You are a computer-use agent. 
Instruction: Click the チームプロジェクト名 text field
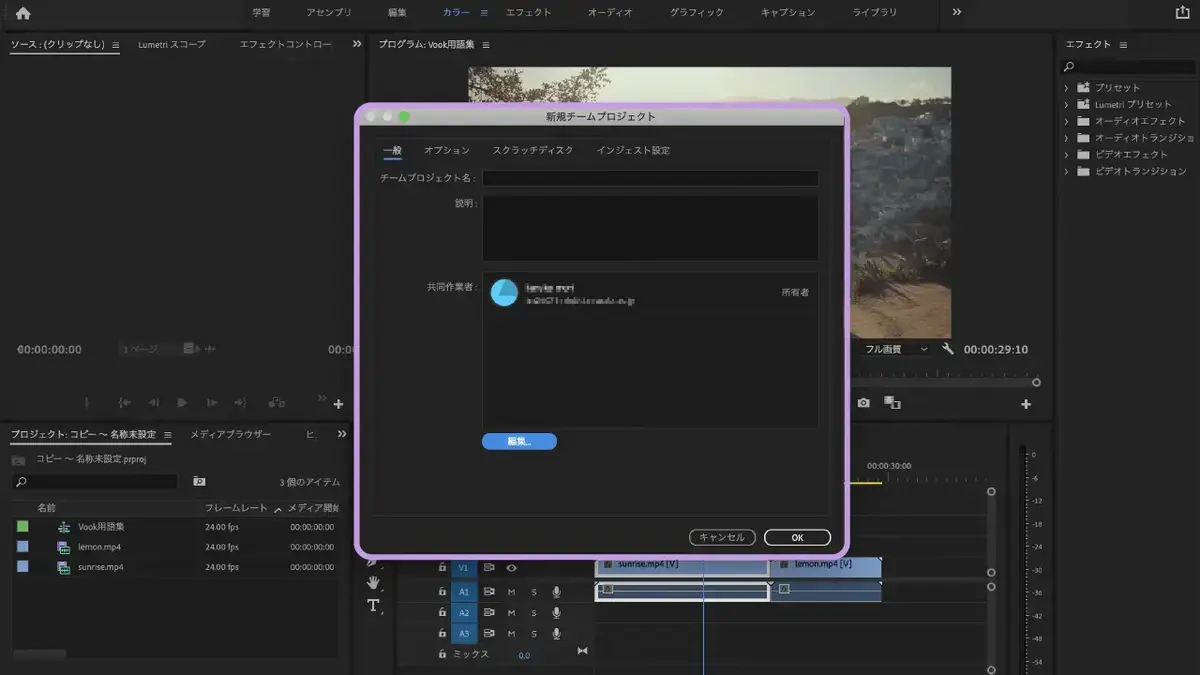650,178
